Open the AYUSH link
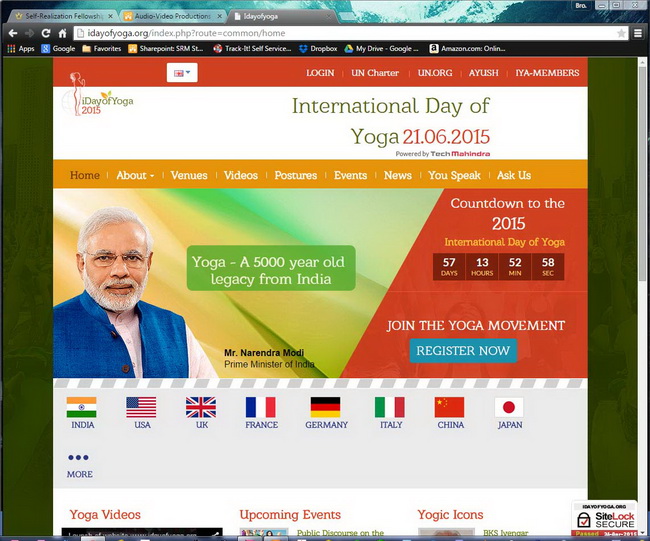The width and height of the screenshot is (650, 541). click(484, 73)
